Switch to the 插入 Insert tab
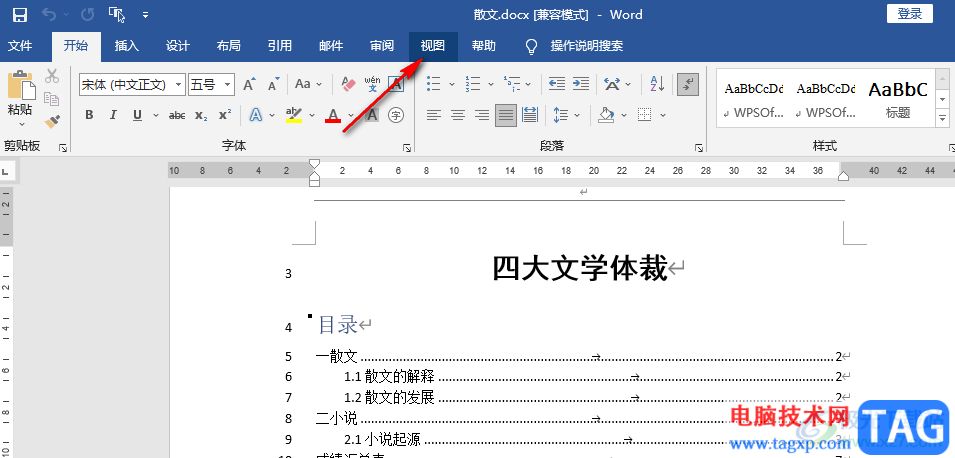The image size is (955, 458). point(127,46)
